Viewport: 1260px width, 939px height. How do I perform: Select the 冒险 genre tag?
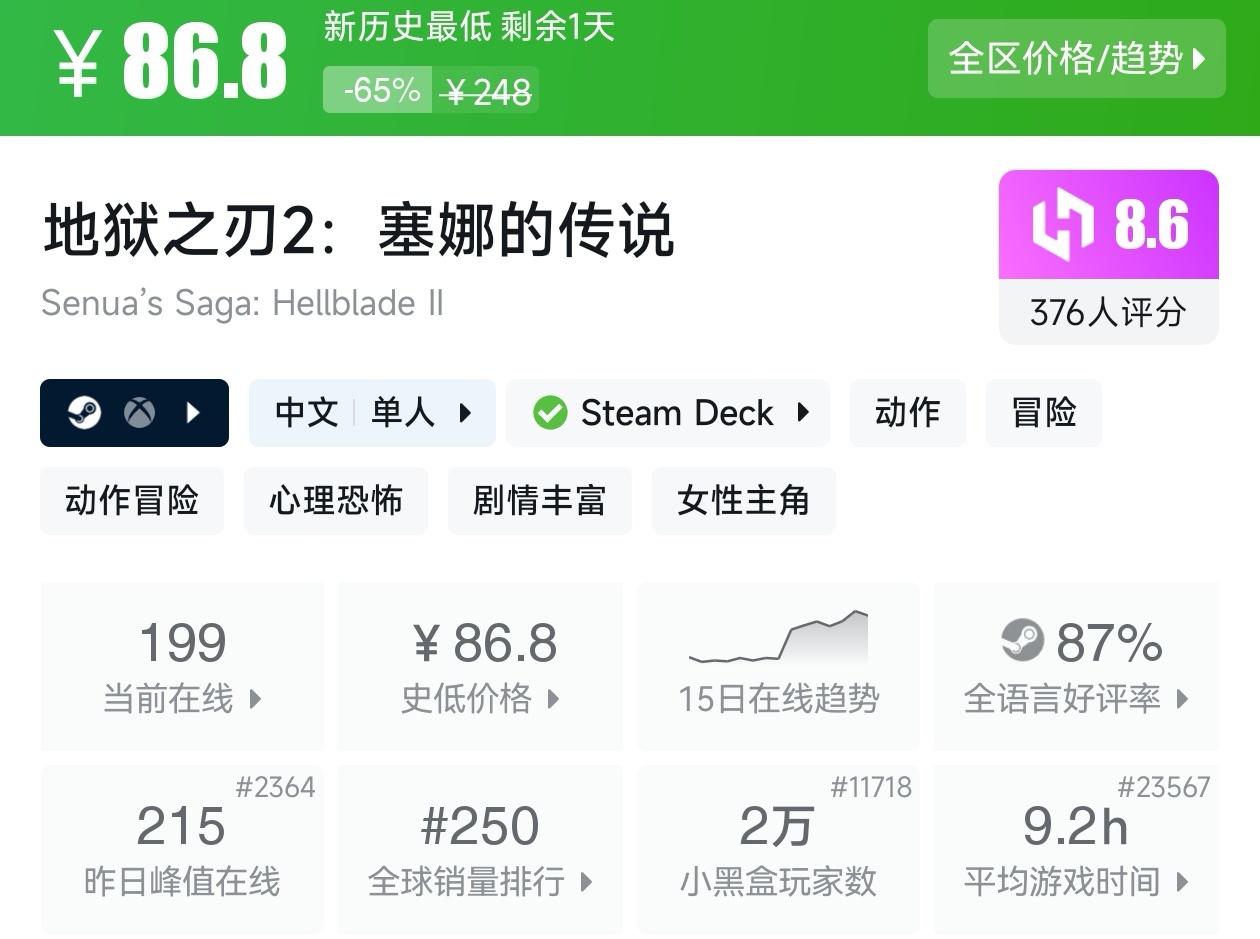coord(1043,412)
